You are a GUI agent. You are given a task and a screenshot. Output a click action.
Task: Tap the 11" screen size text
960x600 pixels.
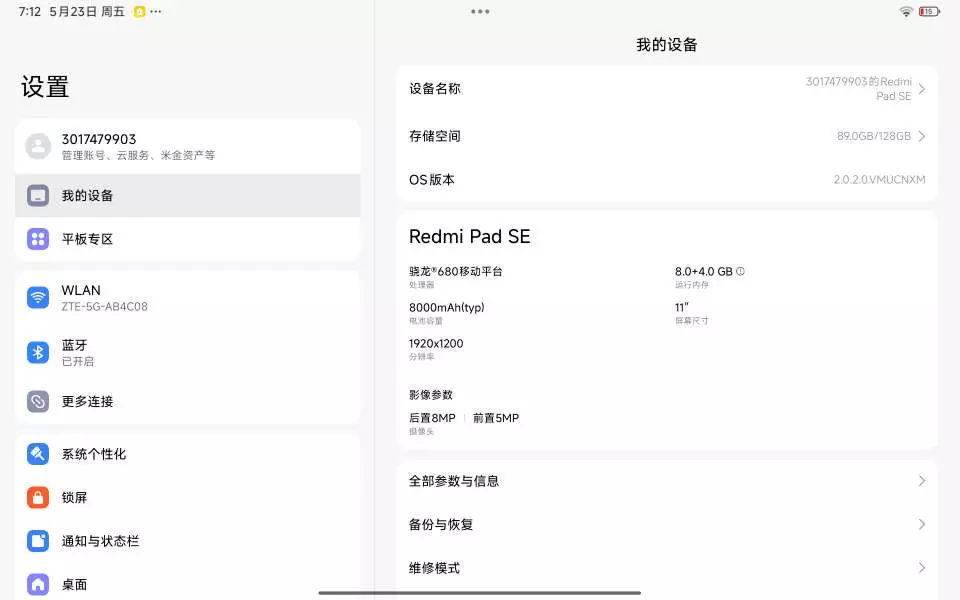pyautogui.click(x=681, y=307)
